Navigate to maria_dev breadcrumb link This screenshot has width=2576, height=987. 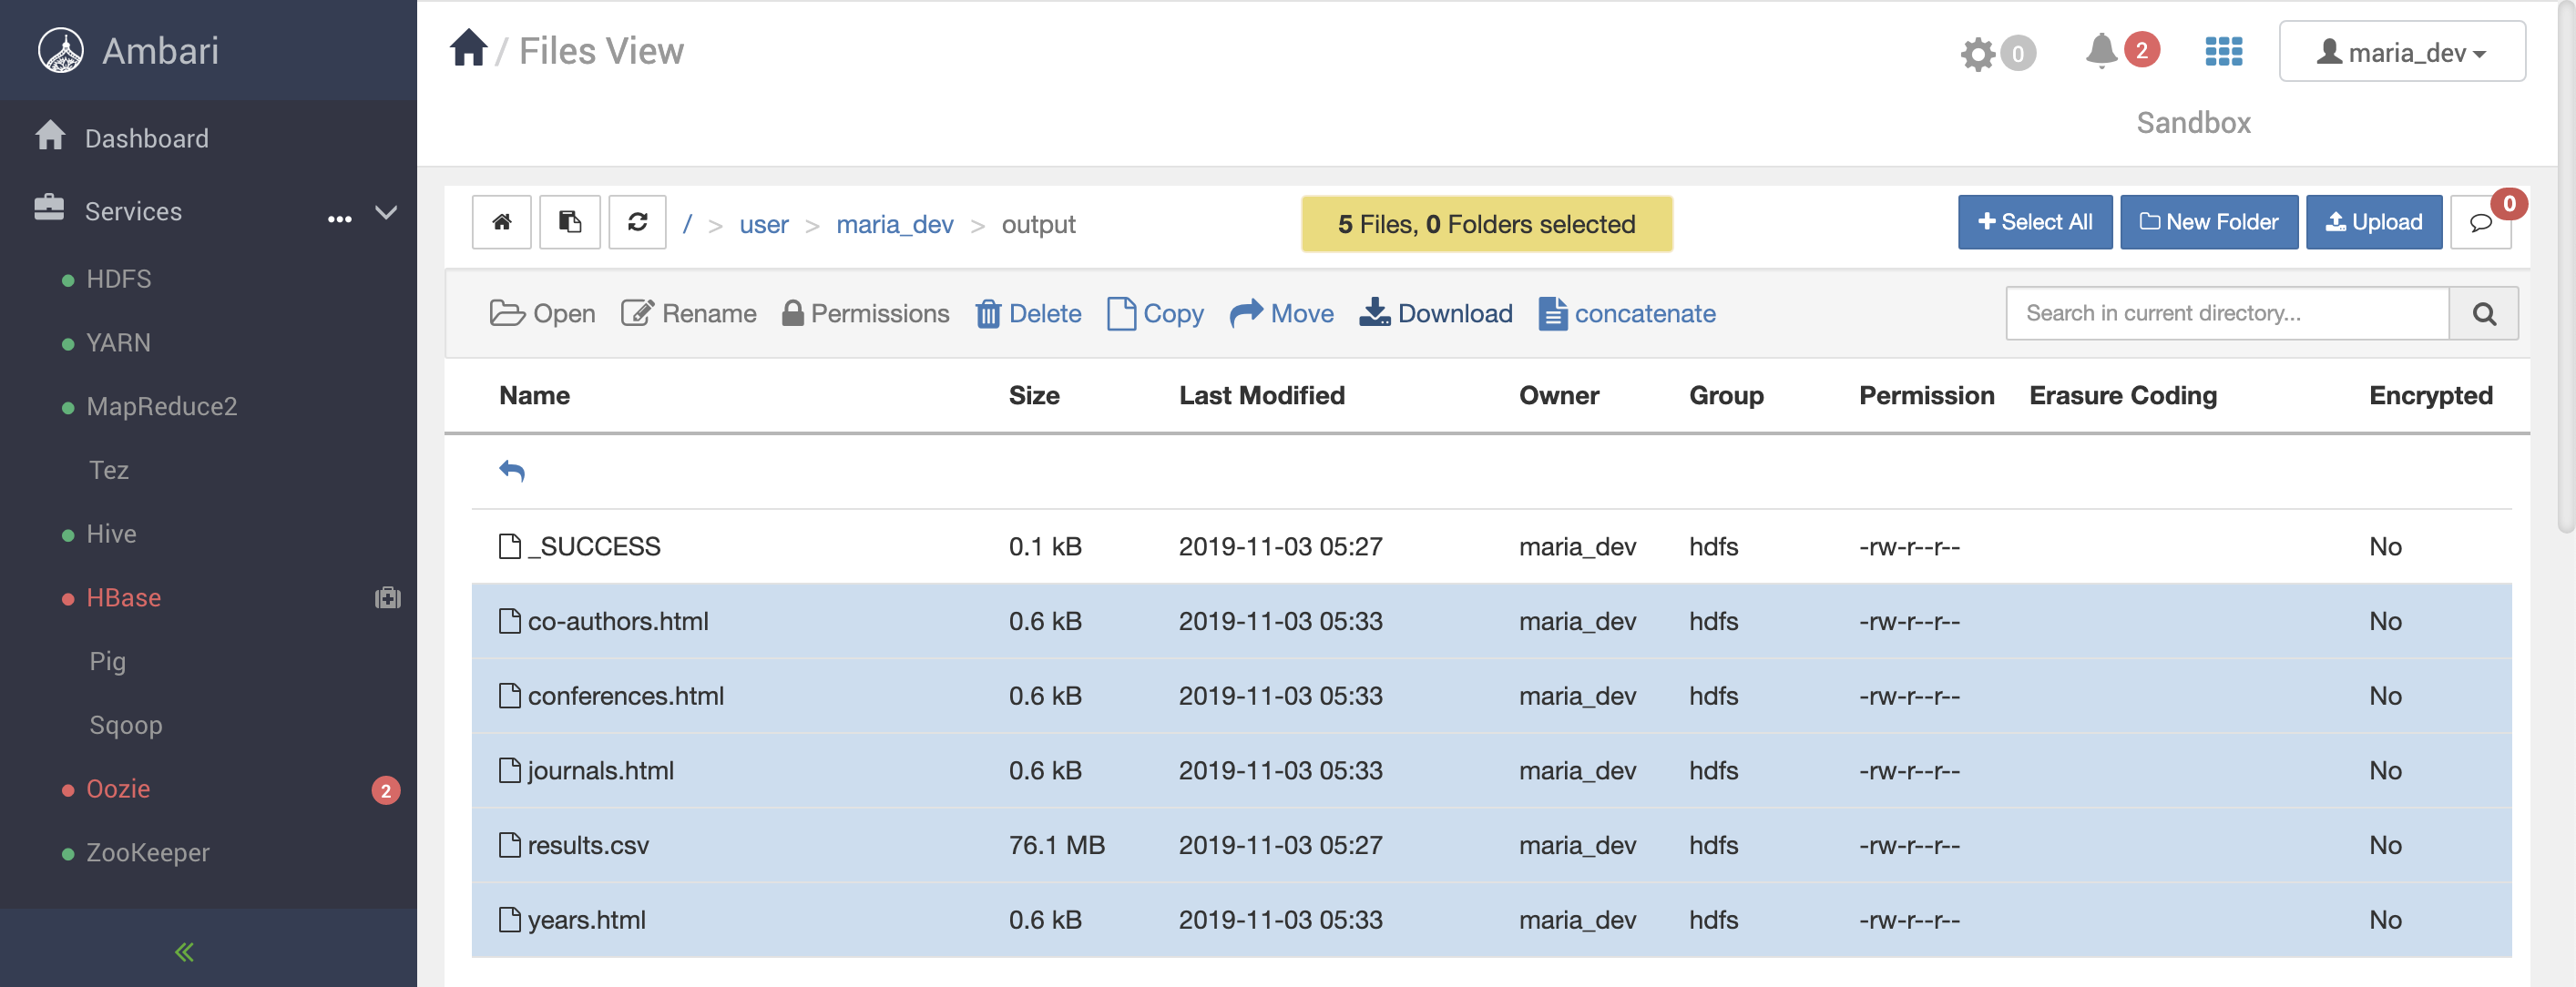(x=894, y=224)
